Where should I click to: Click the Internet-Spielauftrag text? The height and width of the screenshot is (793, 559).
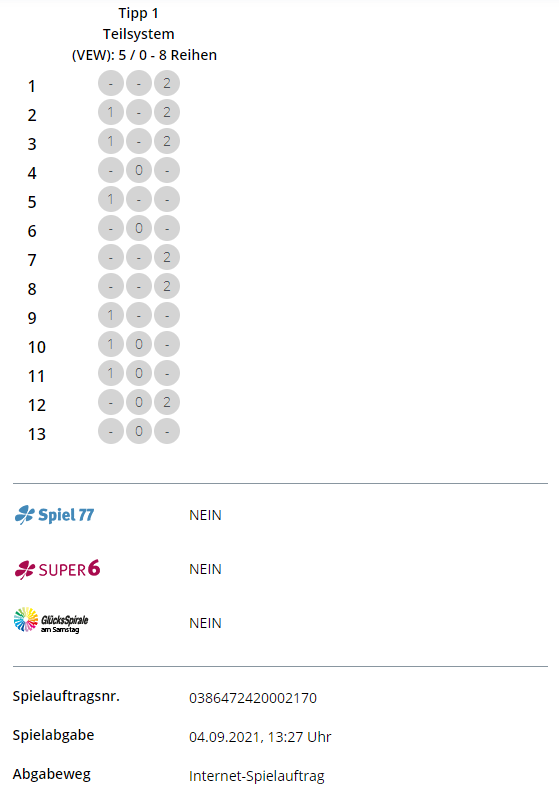(x=256, y=776)
